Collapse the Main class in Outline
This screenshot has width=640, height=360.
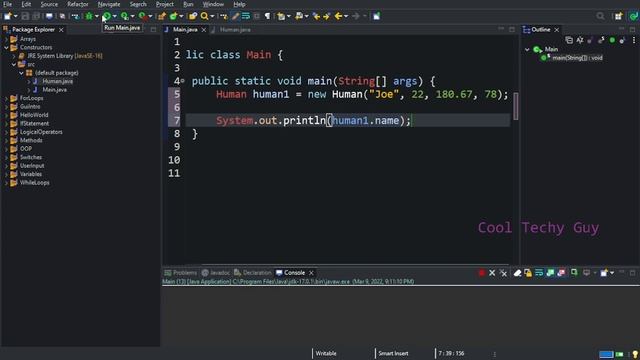527,49
